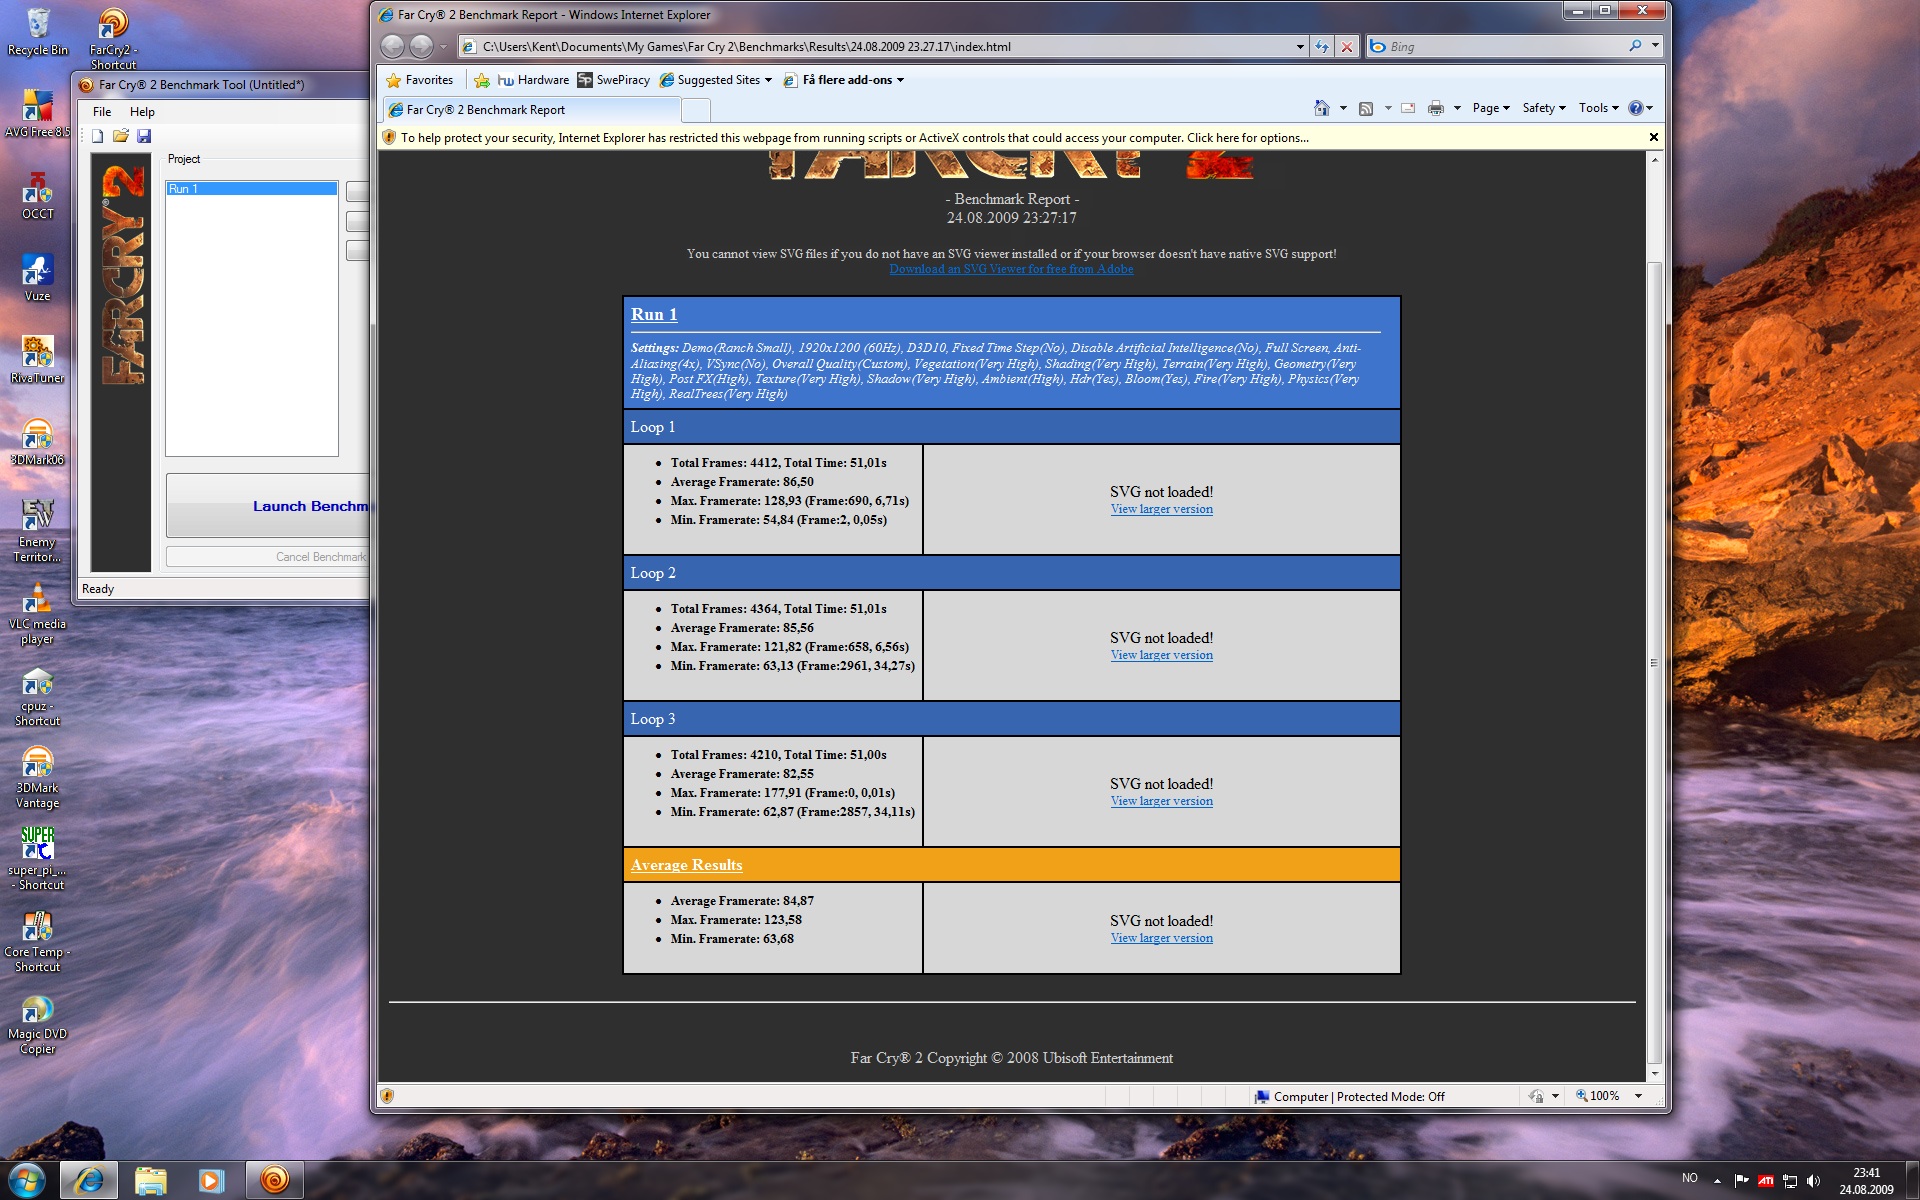Click the Add to Favorites Bar icon
1920x1200 pixels.
pos(482,80)
